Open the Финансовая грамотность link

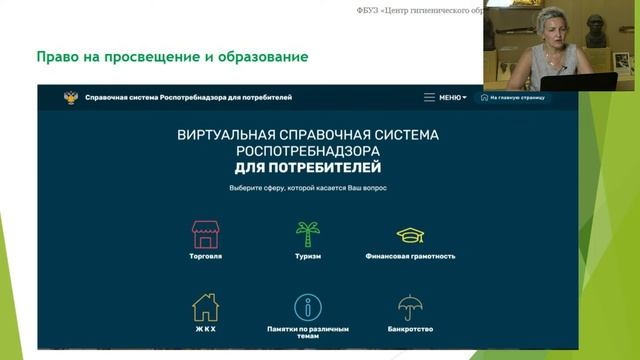410,256
